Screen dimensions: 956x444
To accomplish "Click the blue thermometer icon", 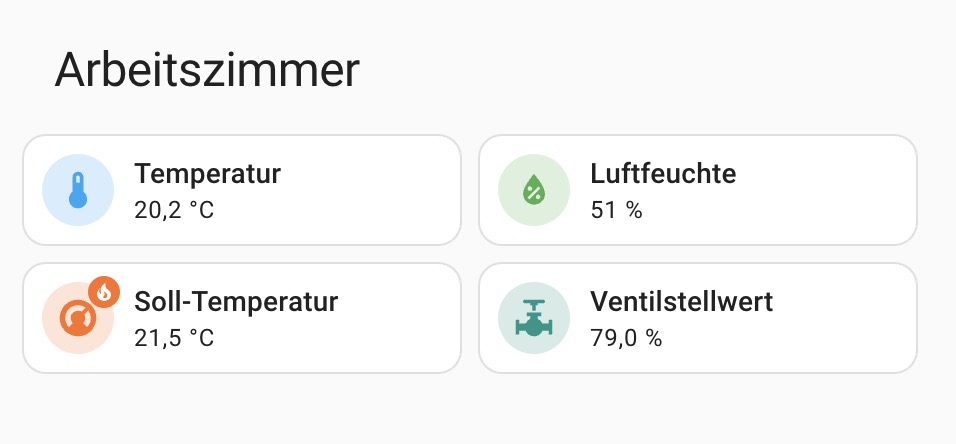I will coord(78,190).
